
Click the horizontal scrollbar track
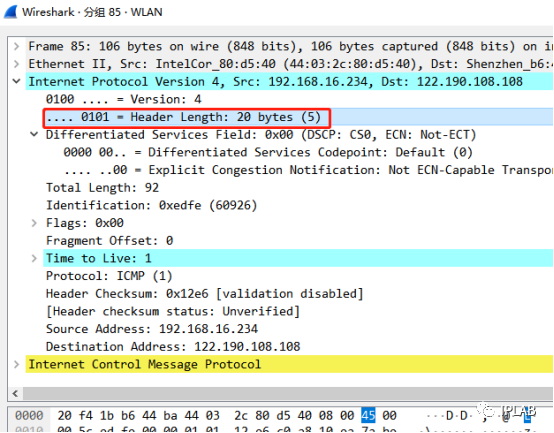(x=288, y=393)
